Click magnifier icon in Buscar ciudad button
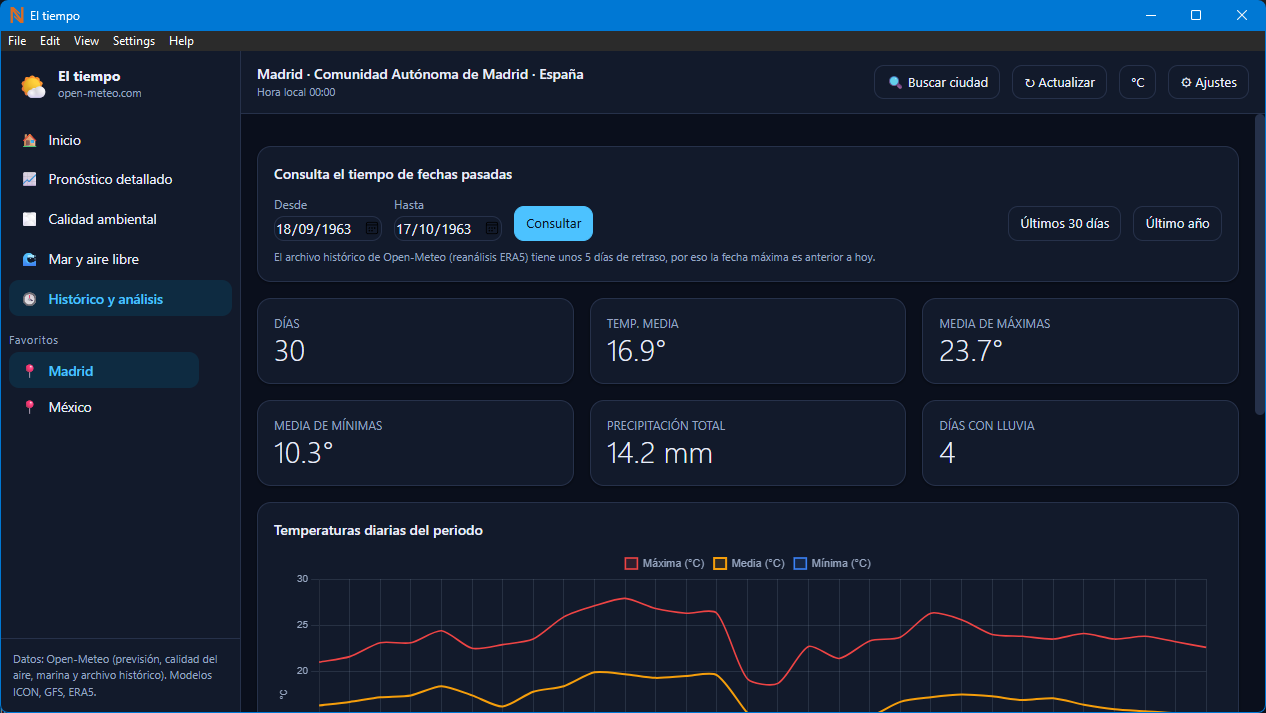 [x=895, y=83]
